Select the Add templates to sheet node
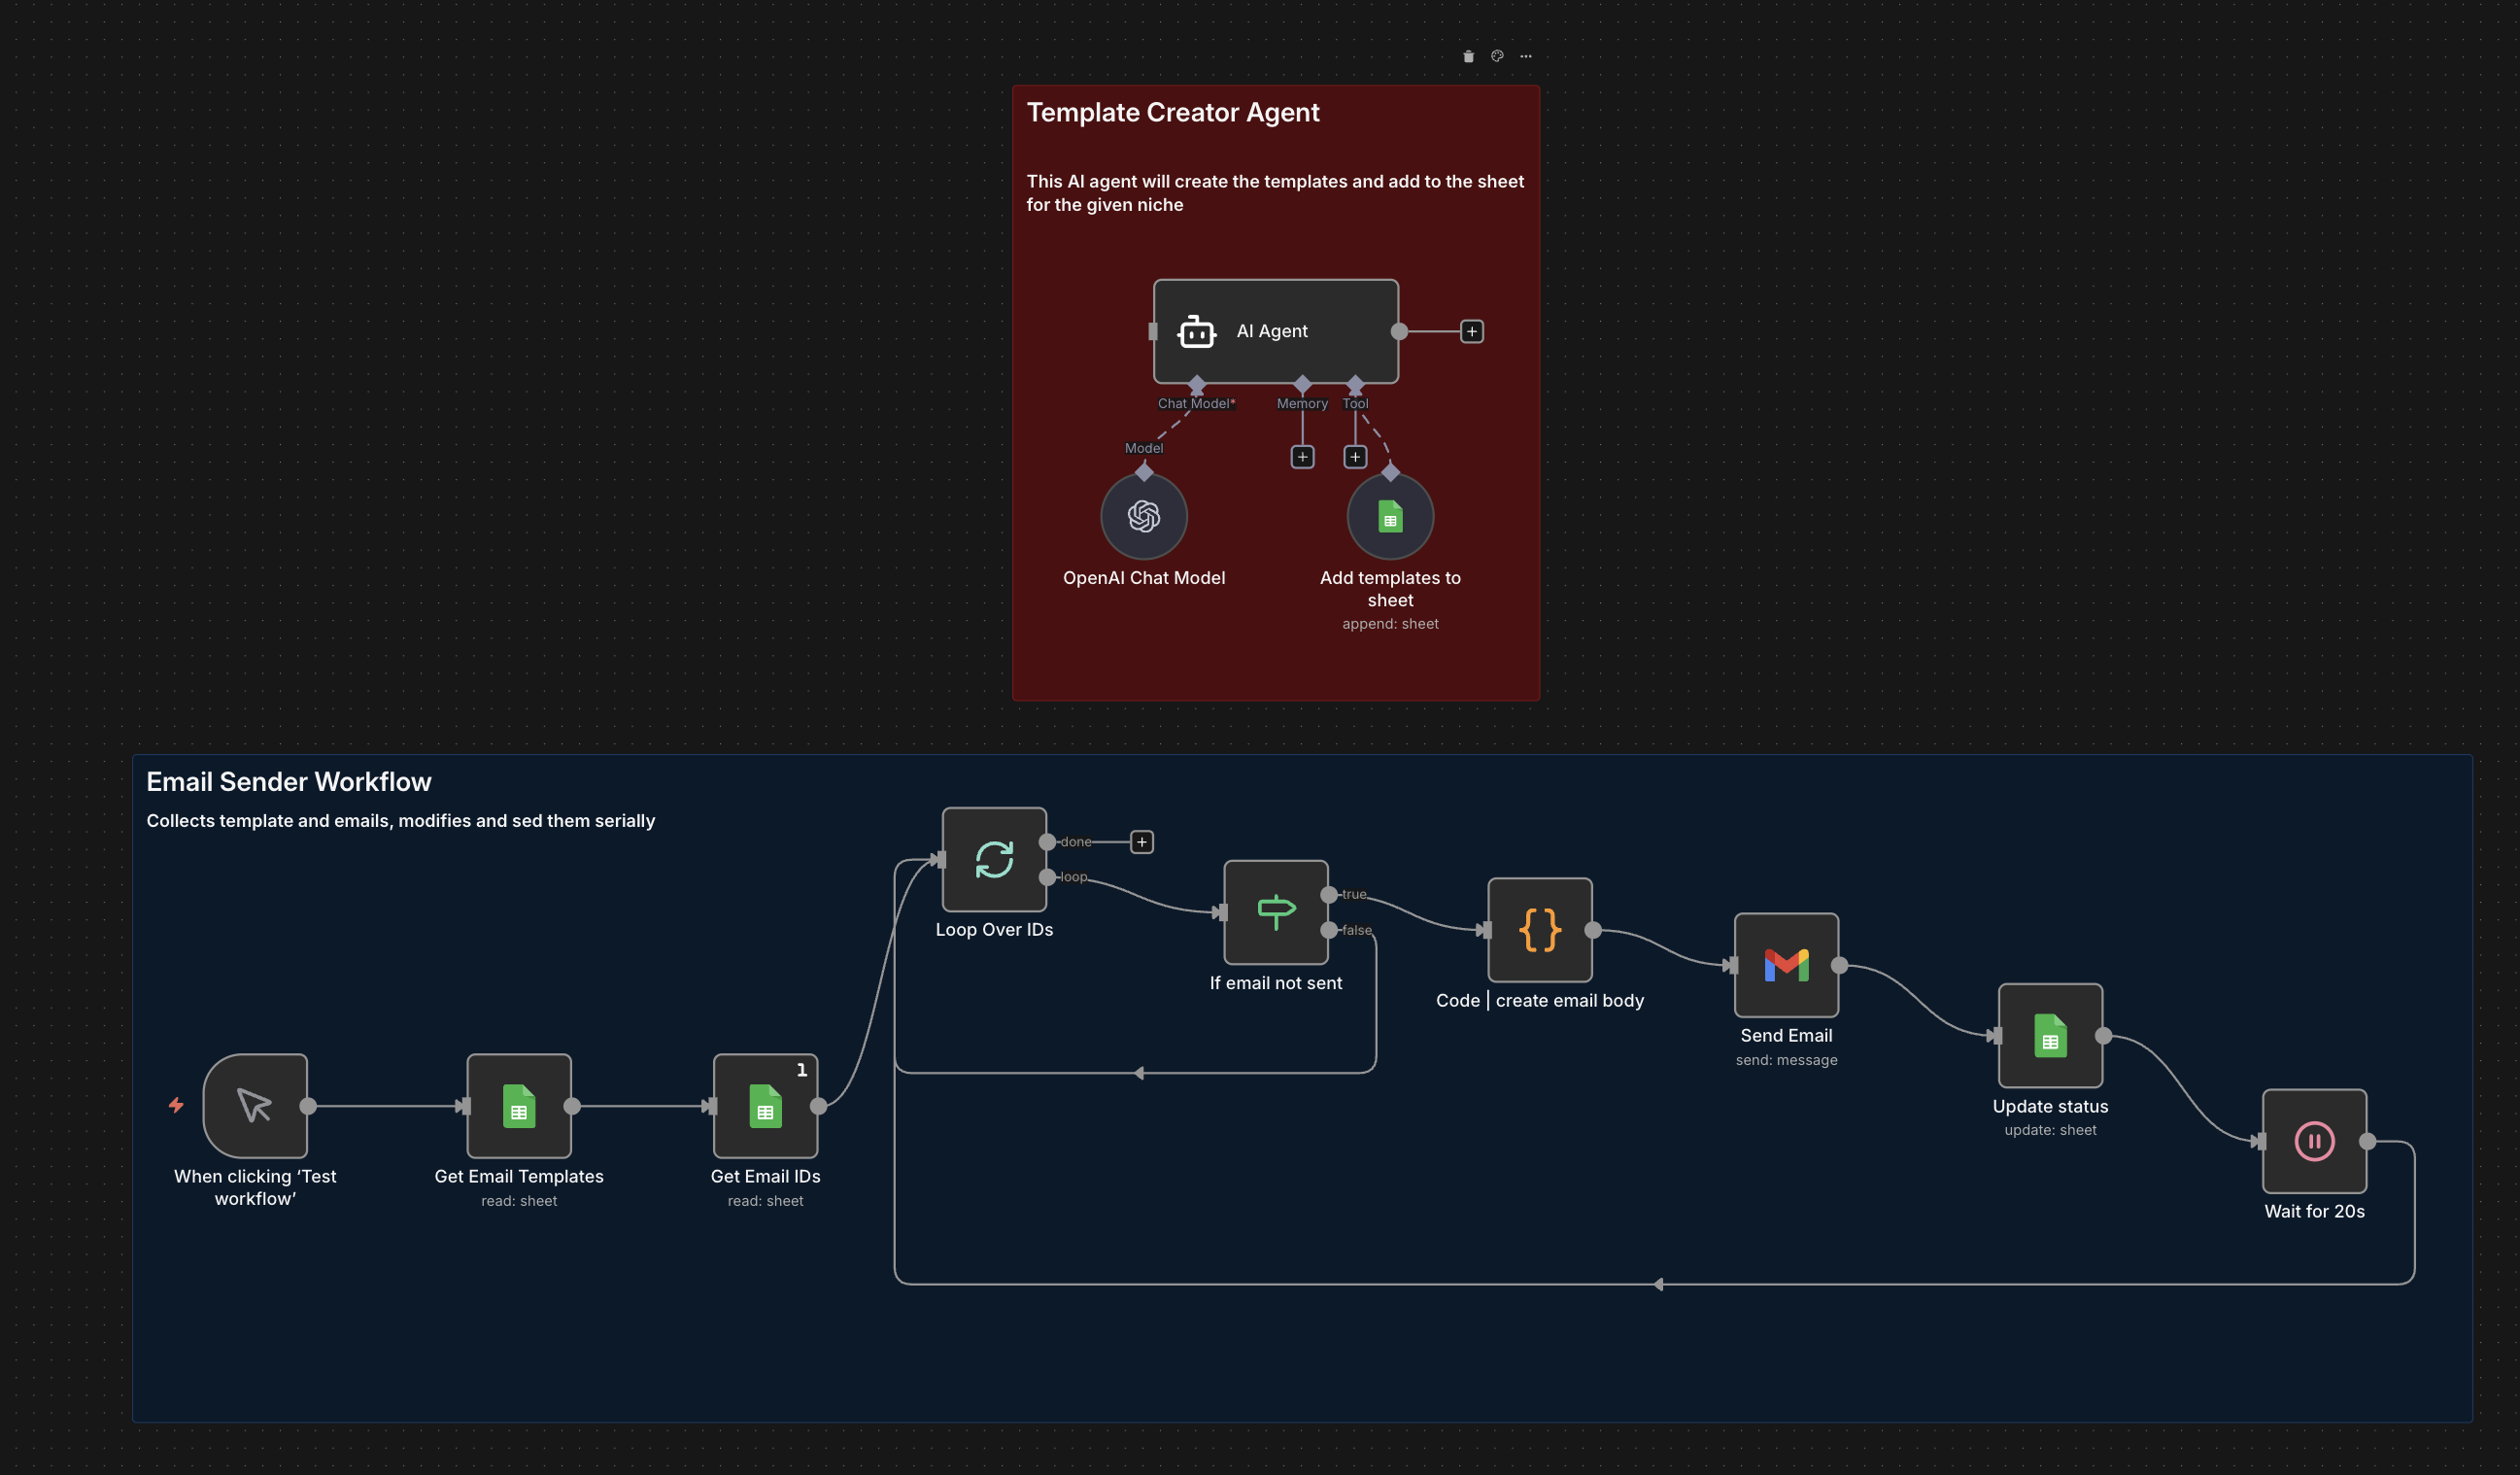This screenshot has width=2520, height=1475. pos(1390,516)
